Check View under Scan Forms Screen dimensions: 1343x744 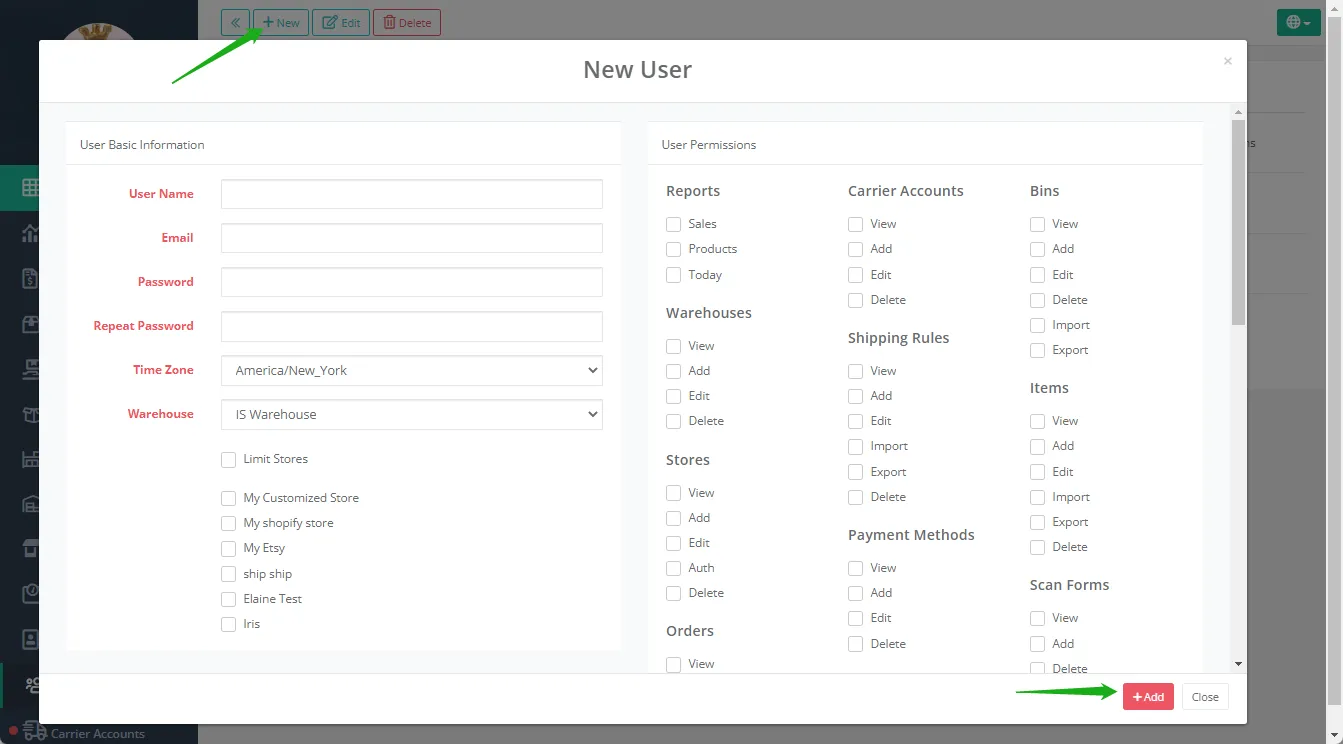1038,618
